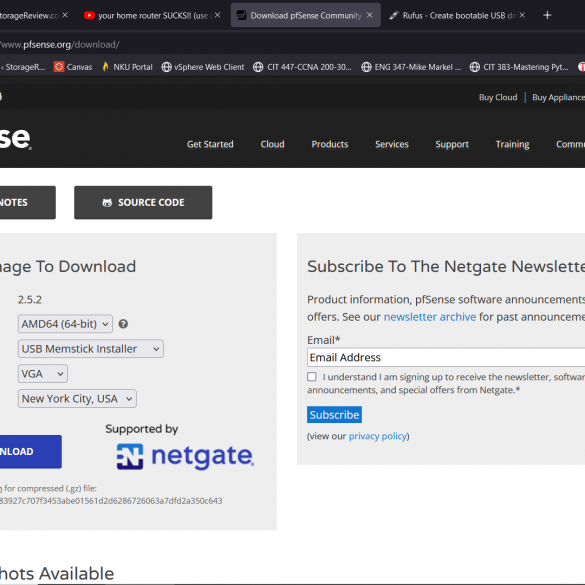Click the Buy Cloud link
Image resolution: width=585 pixels, height=585 pixels.
[x=498, y=97]
